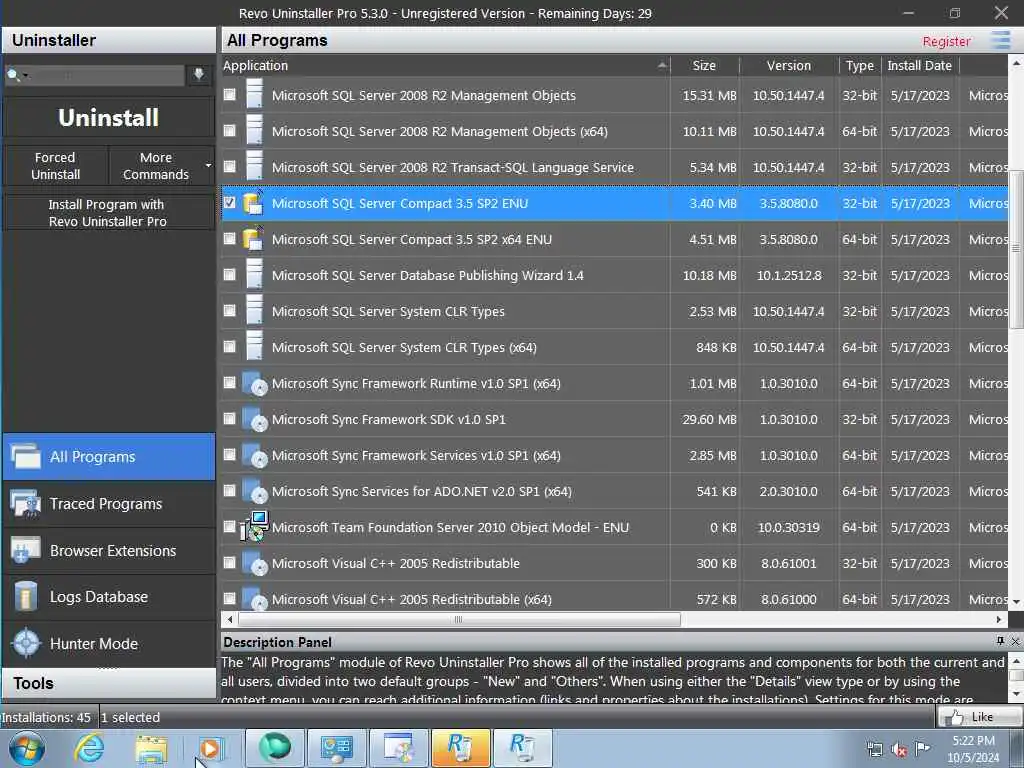This screenshot has height=768, width=1024.
Task: Click the Visual C++ 2005 Redistributable 32-bit icon
Action: 254,563
